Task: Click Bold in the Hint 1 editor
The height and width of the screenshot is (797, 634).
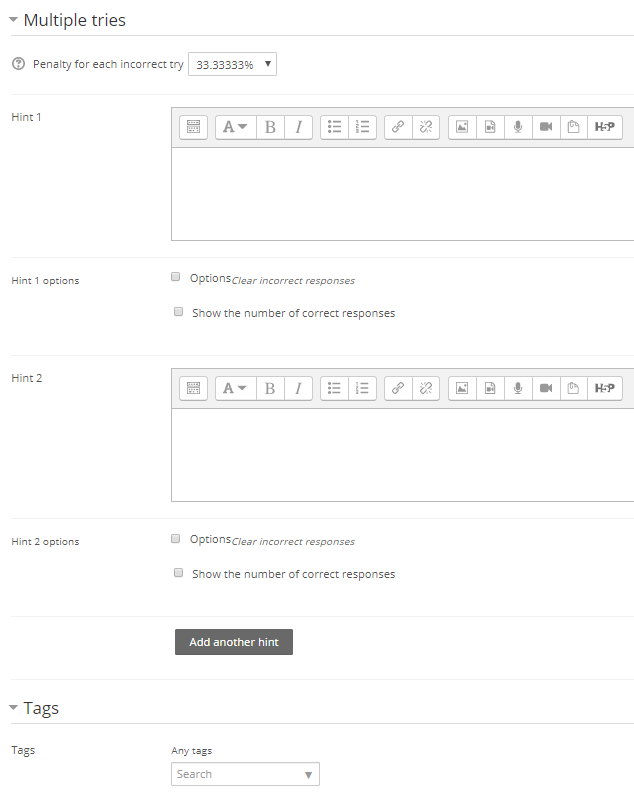Action: pyautogui.click(x=270, y=127)
